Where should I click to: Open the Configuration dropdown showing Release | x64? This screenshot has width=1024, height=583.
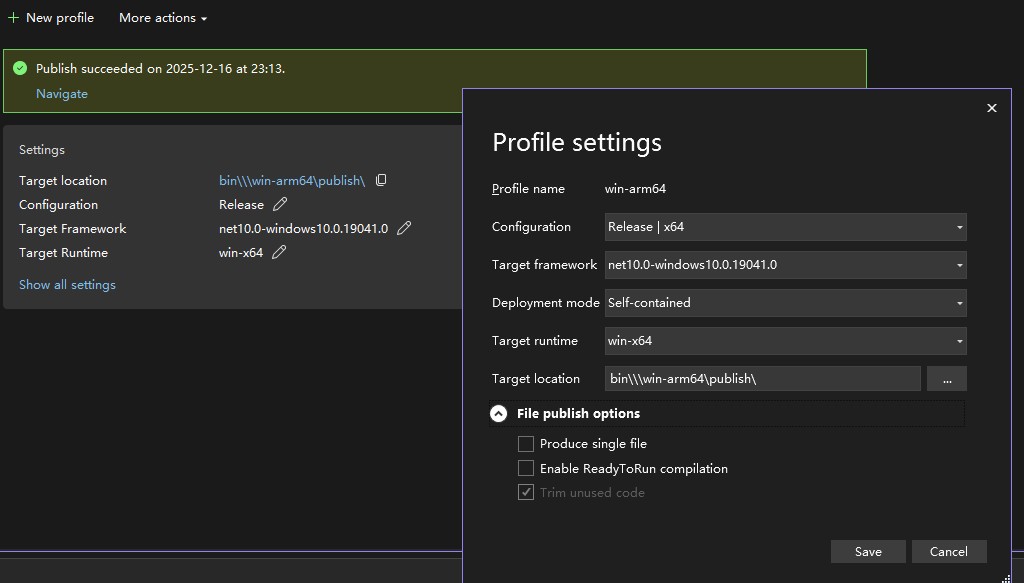785,227
